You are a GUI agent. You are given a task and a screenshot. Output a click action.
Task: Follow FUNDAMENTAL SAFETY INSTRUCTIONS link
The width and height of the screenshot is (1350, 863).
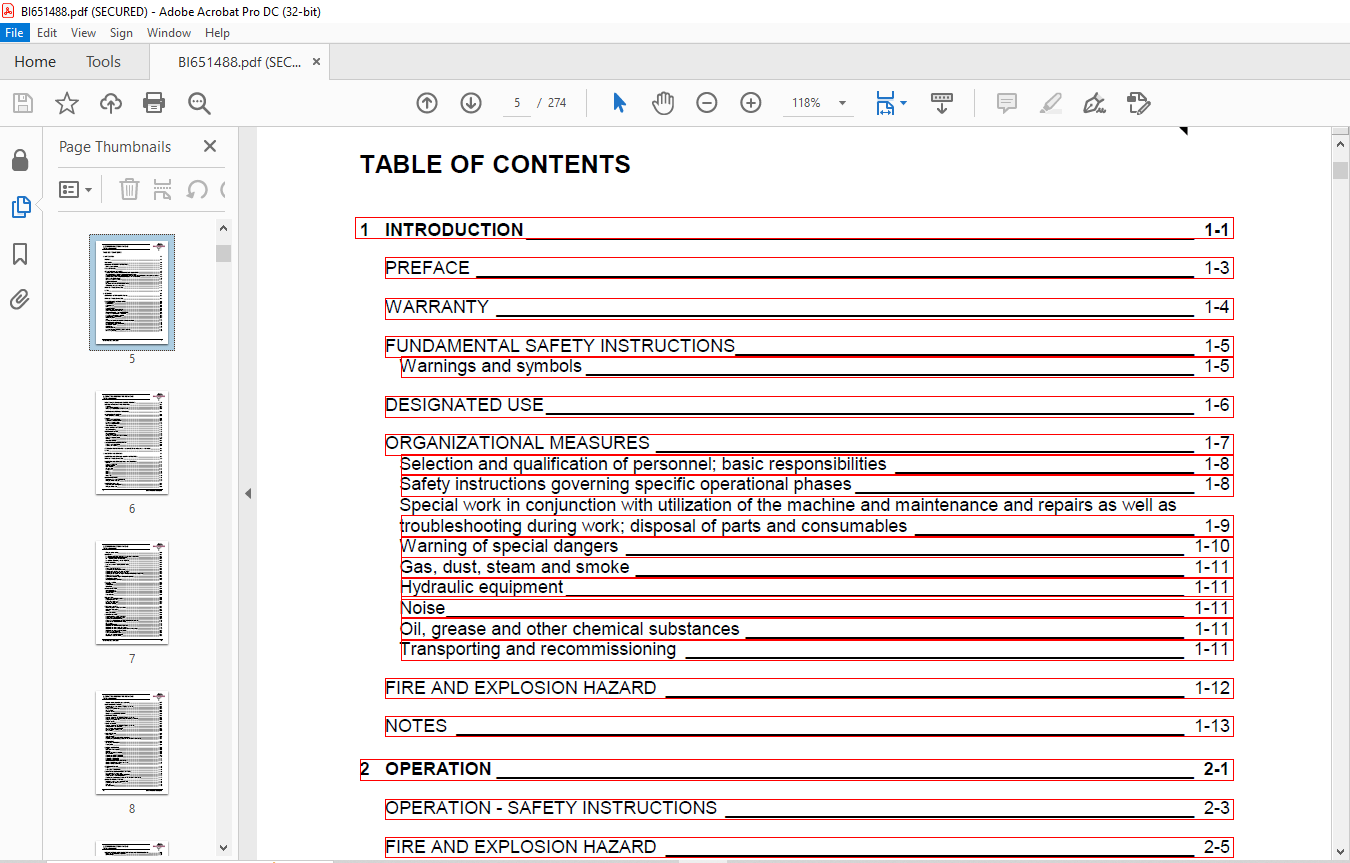[809, 346]
